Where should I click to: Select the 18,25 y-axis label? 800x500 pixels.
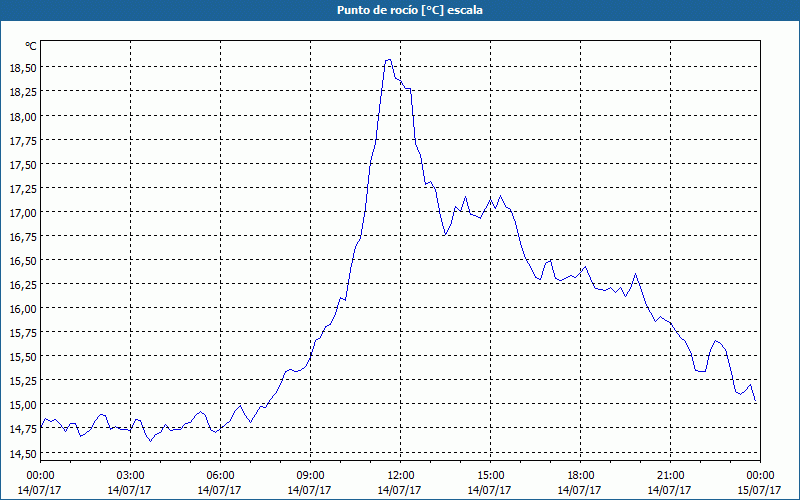click(x=23, y=92)
